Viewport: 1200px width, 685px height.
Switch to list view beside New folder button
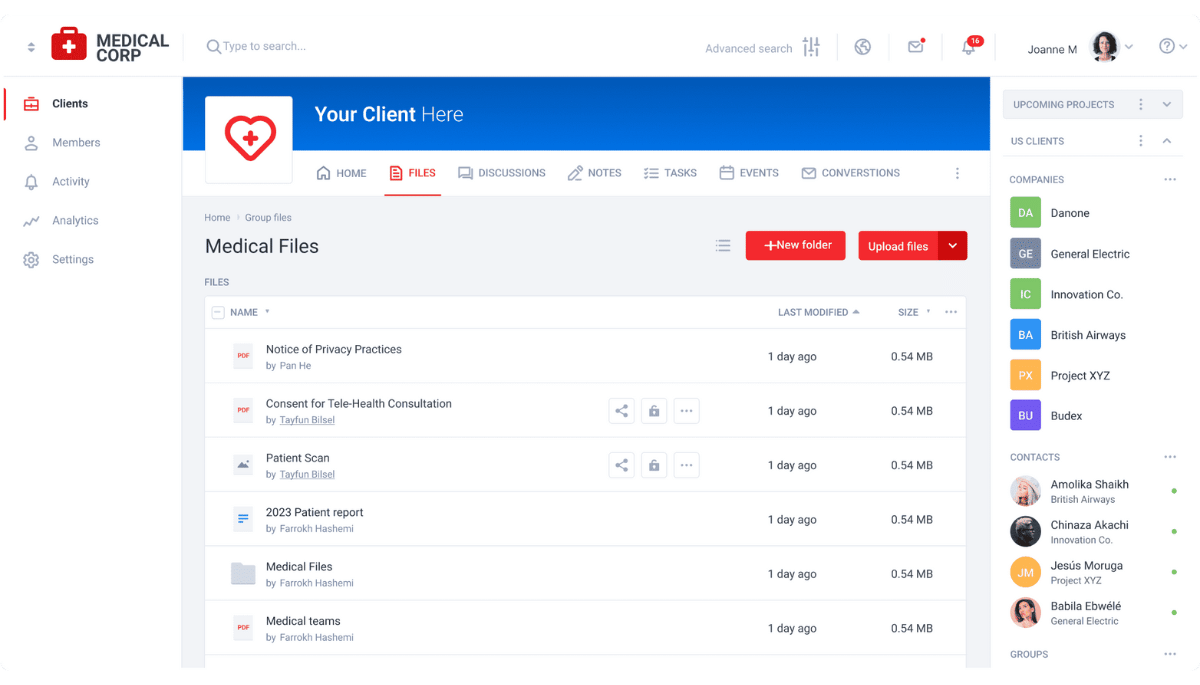pyautogui.click(x=723, y=245)
